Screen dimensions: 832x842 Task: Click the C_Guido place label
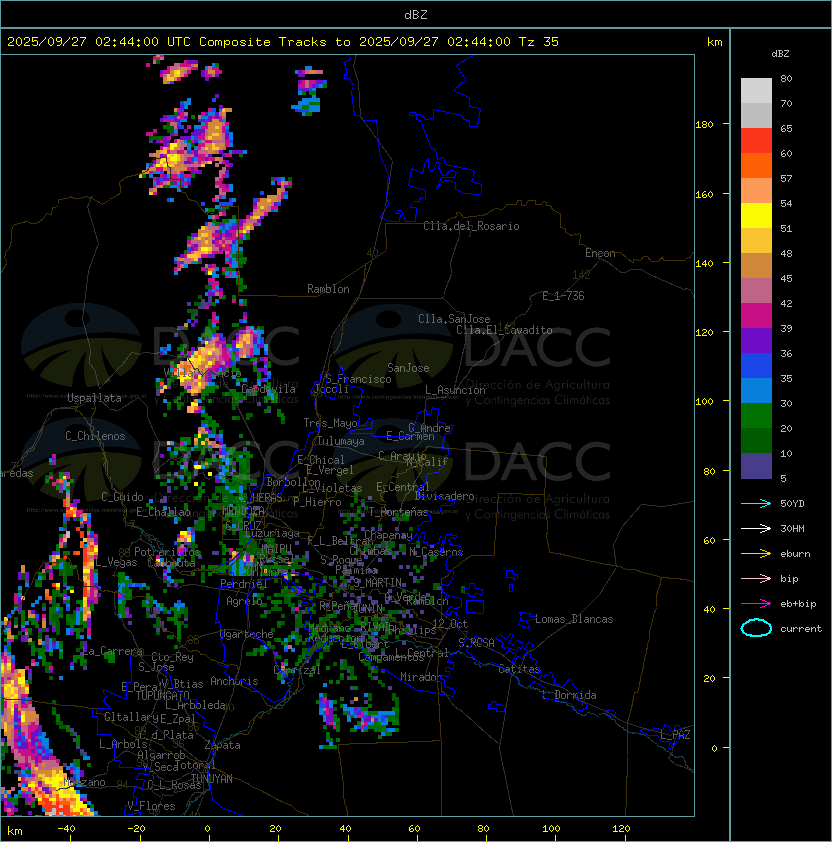[122, 497]
